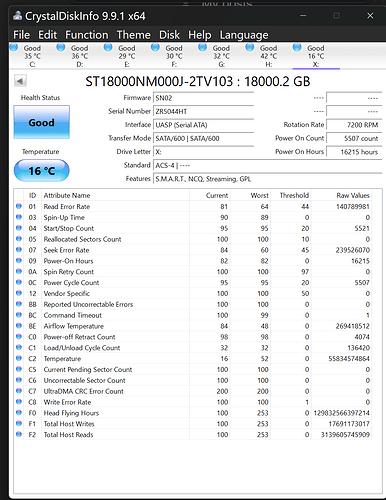Open the File menu

pyautogui.click(x=21, y=35)
